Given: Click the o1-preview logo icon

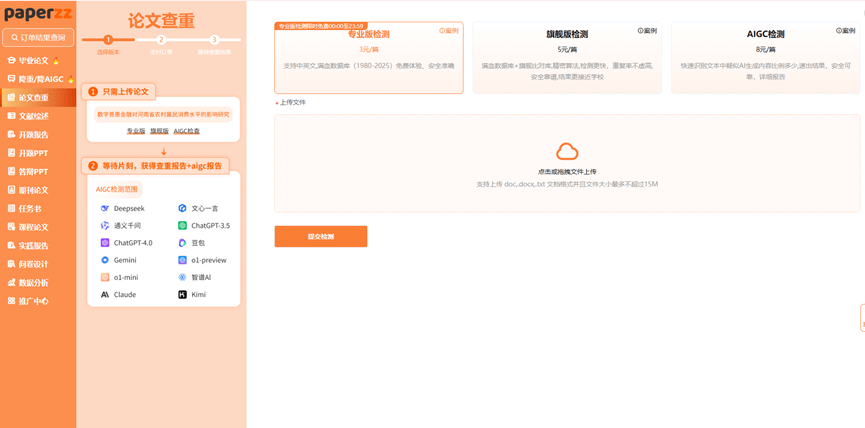Looking at the screenshot, I should (183, 260).
